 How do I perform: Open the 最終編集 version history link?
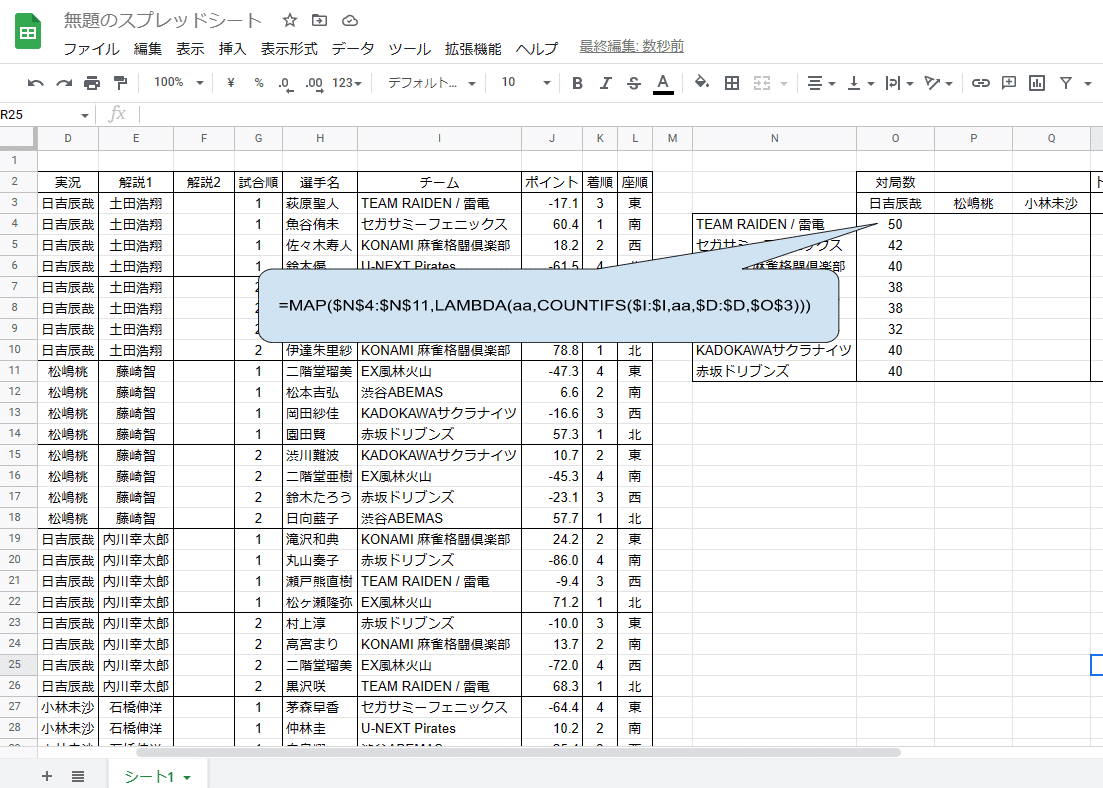[x=631, y=46]
